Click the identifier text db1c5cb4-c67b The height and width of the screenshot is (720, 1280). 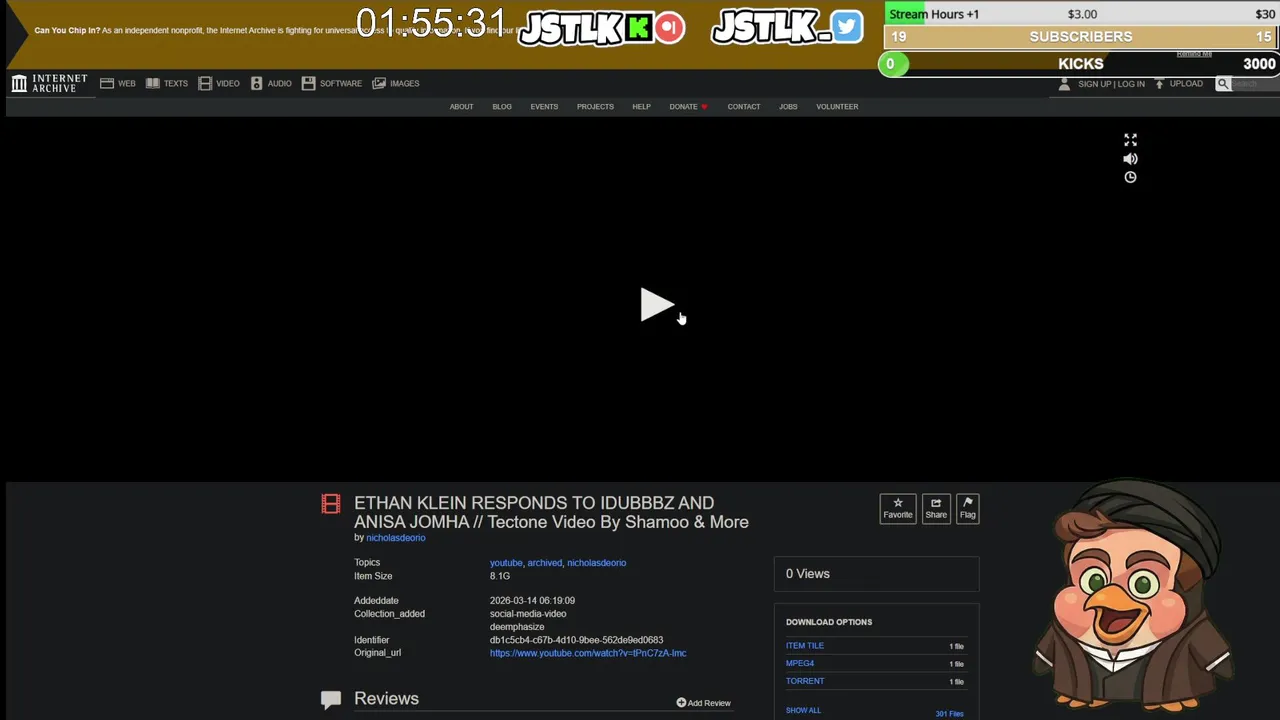click(x=576, y=640)
